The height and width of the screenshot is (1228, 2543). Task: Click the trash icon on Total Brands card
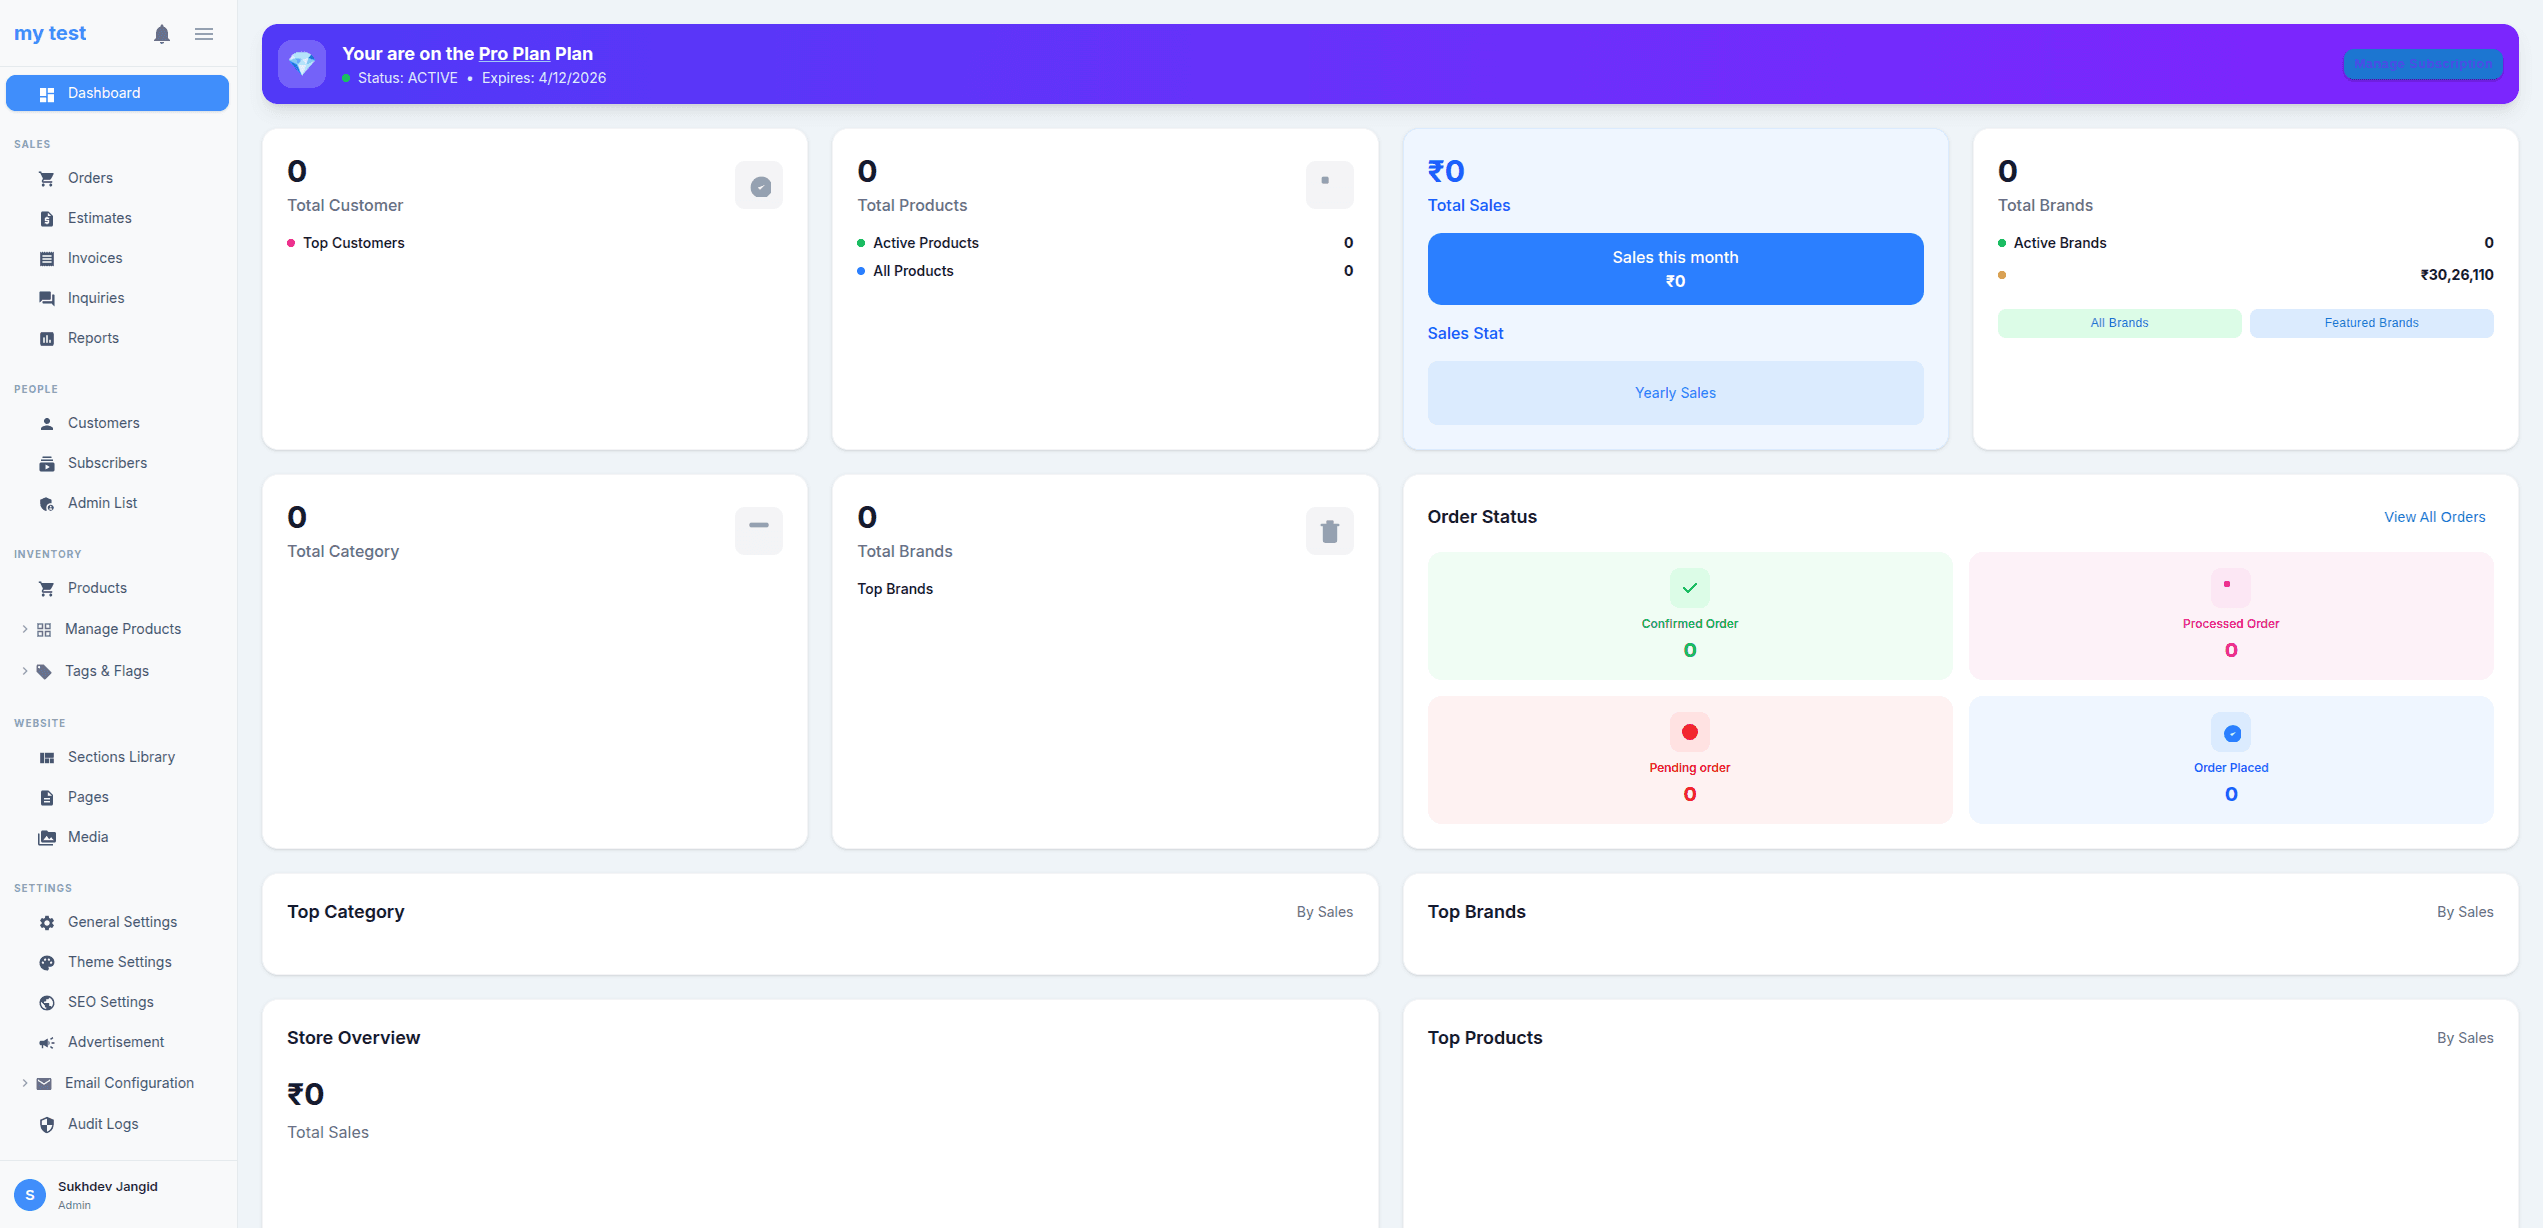point(1329,530)
